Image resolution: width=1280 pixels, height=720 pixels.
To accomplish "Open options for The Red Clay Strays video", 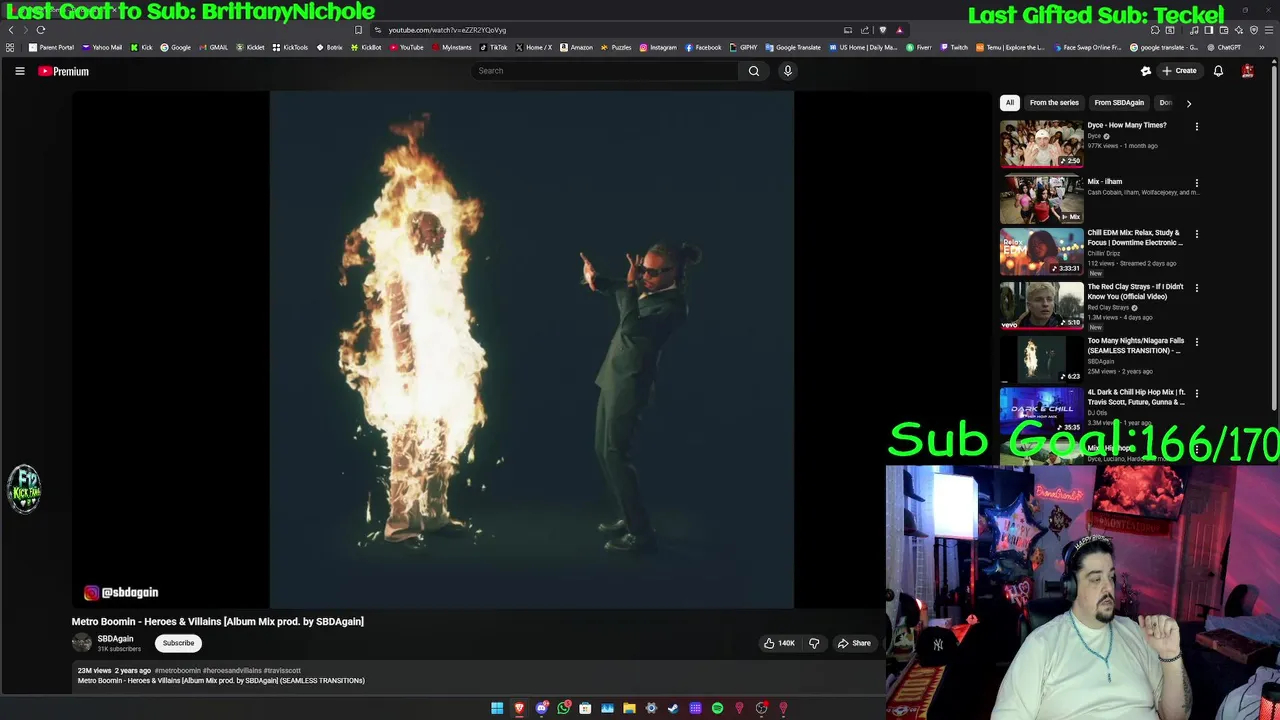I will pyautogui.click(x=1196, y=288).
